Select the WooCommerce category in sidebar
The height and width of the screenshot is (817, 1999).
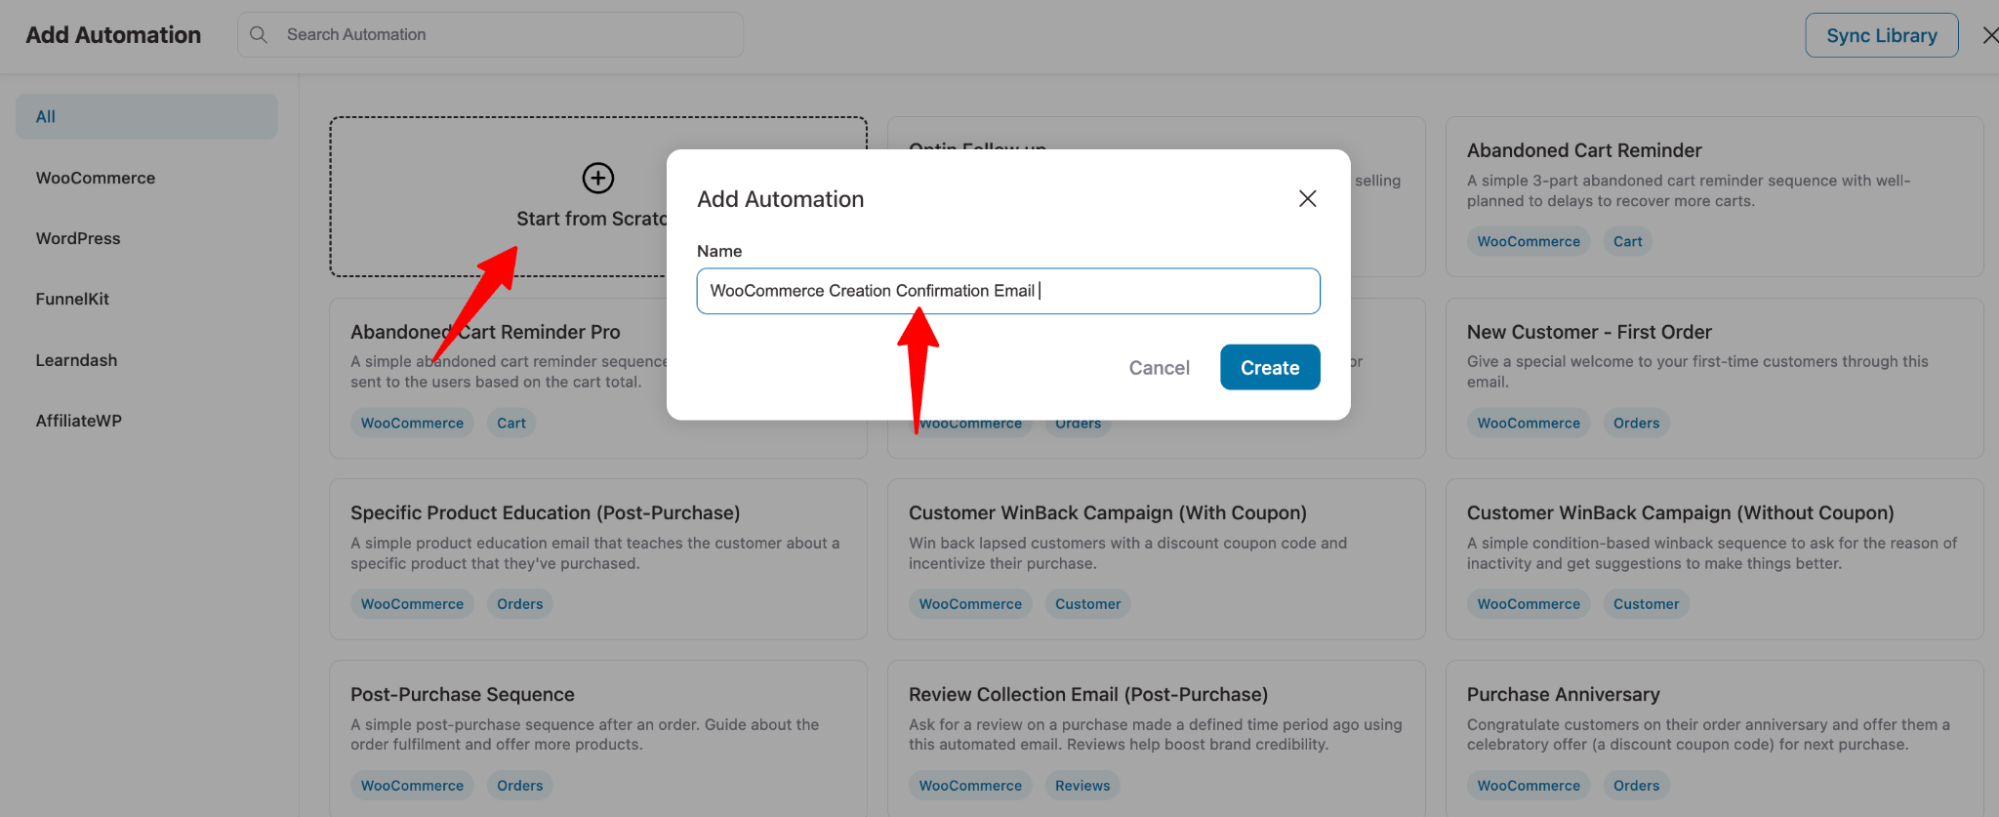[x=96, y=178]
